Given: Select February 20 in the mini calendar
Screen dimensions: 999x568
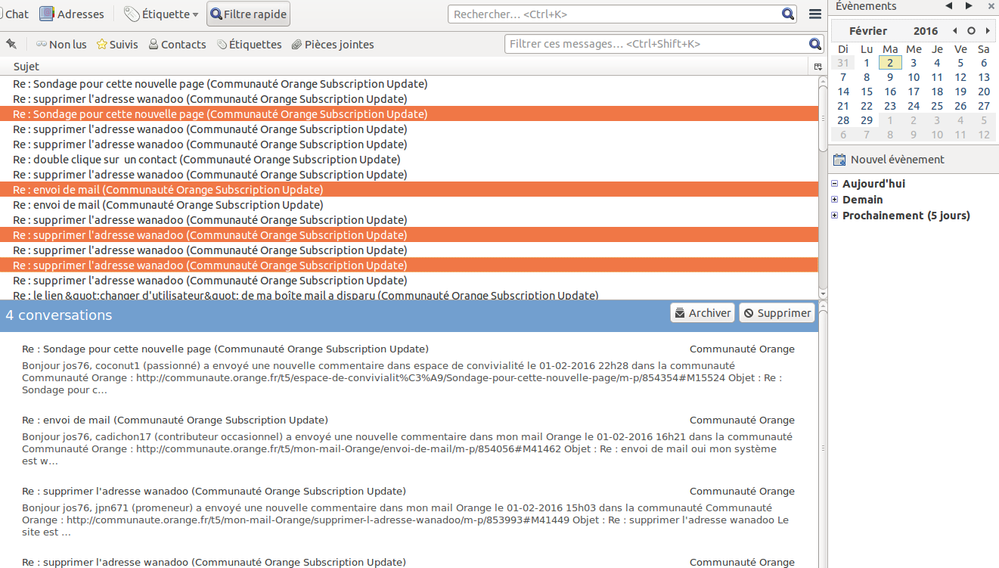Looking at the screenshot, I should click(984, 92).
